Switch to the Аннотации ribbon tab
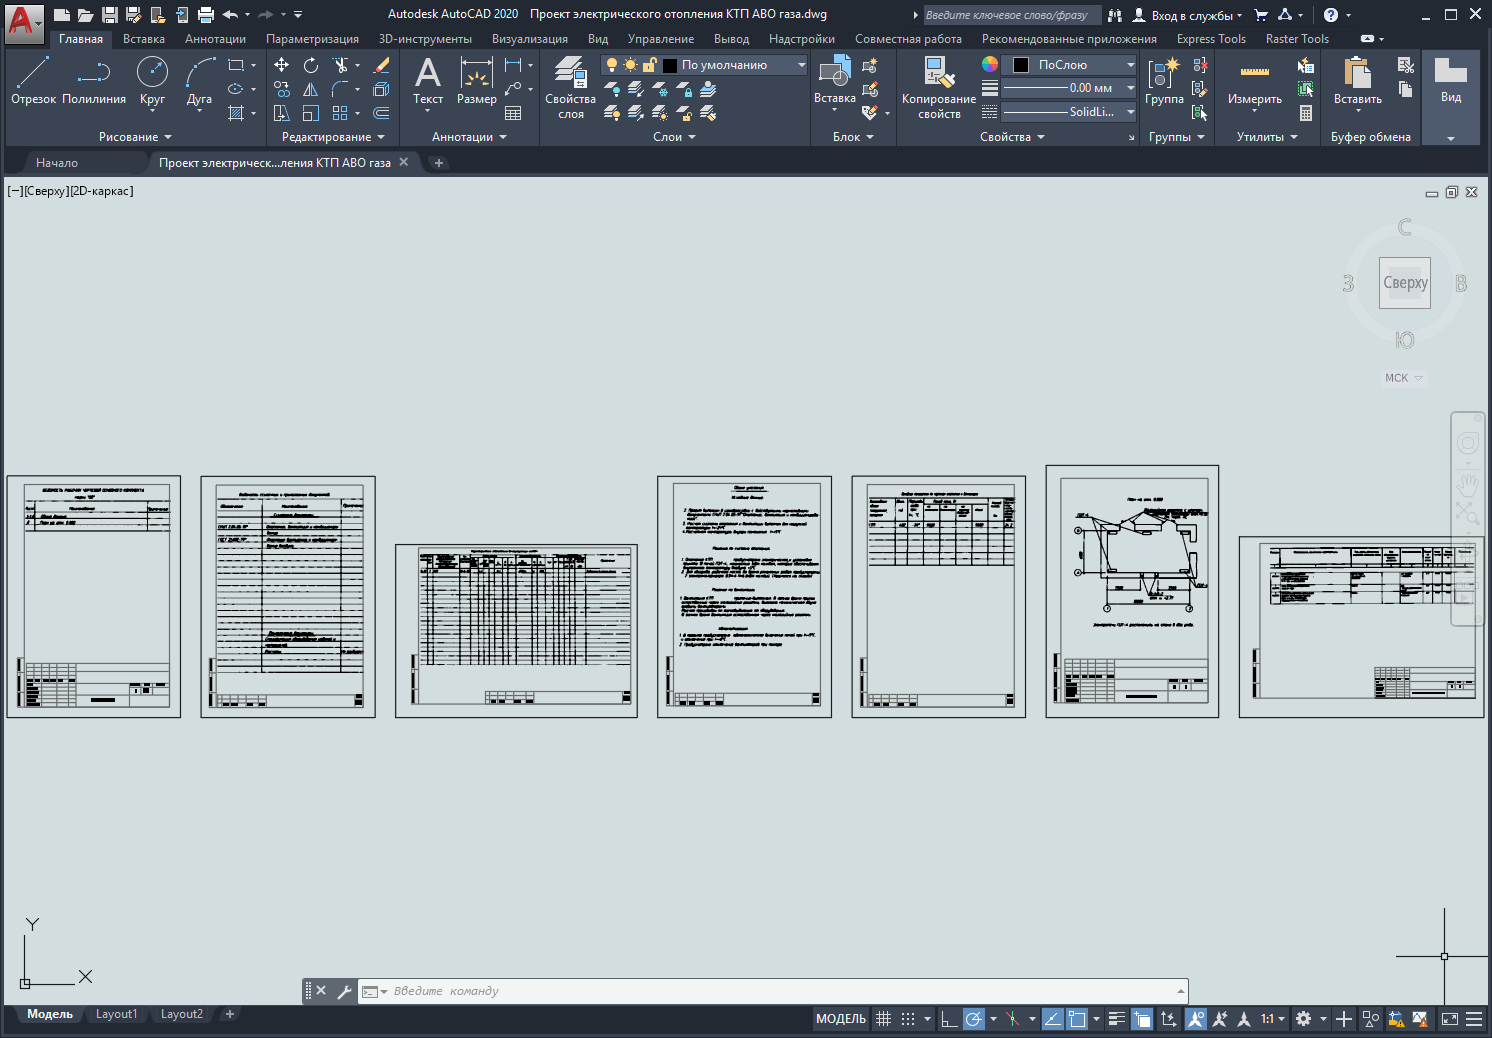This screenshot has height=1038, width=1492. point(215,39)
